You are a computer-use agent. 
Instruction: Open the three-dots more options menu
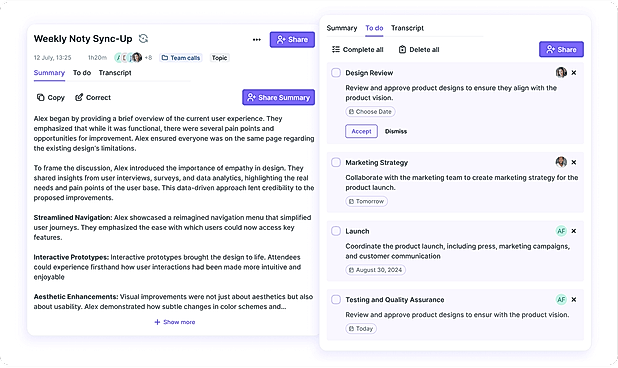click(x=257, y=39)
